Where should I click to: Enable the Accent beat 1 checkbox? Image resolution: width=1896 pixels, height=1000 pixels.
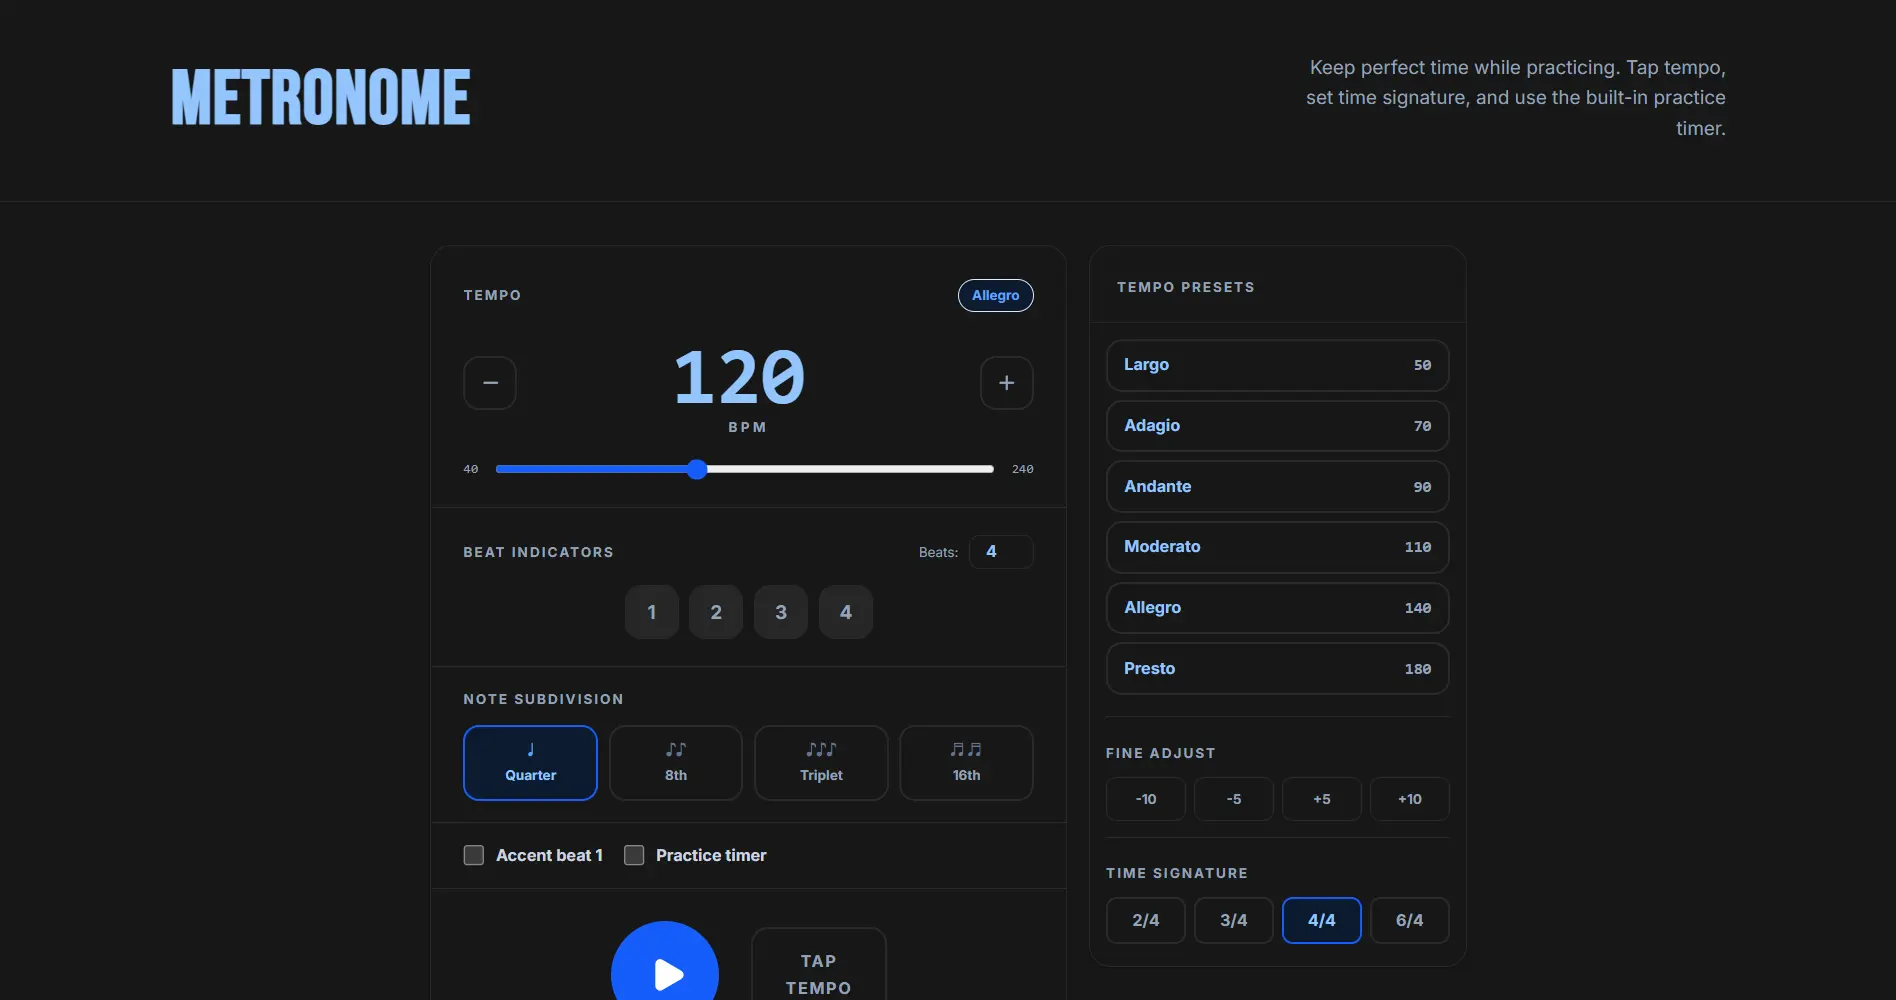[x=474, y=855]
